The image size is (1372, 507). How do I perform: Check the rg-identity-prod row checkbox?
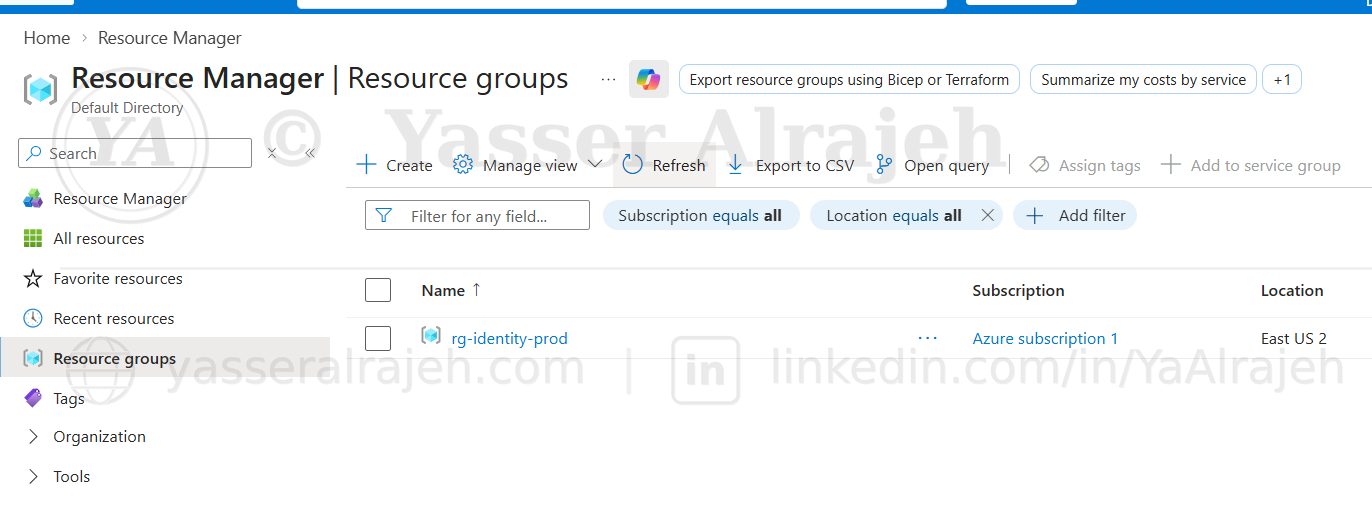coord(378,338)
